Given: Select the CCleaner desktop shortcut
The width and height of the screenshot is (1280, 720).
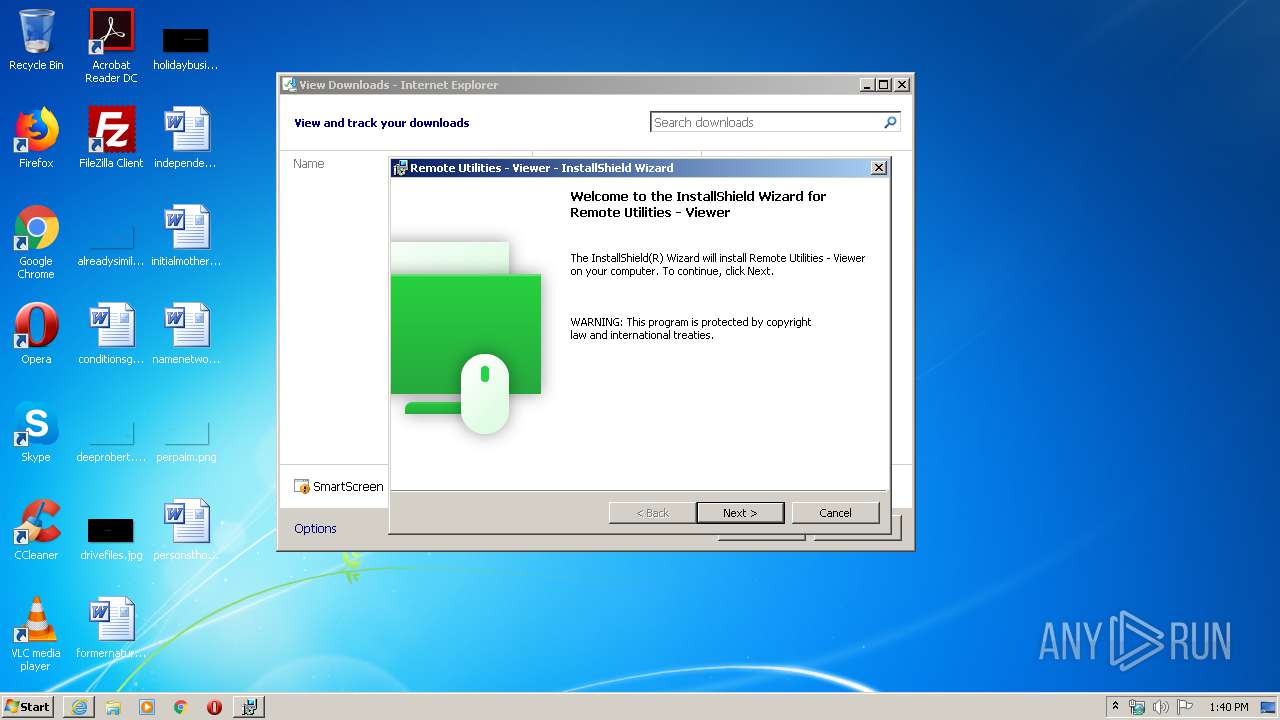Looking at the screenshot, I should coord(36,530).
